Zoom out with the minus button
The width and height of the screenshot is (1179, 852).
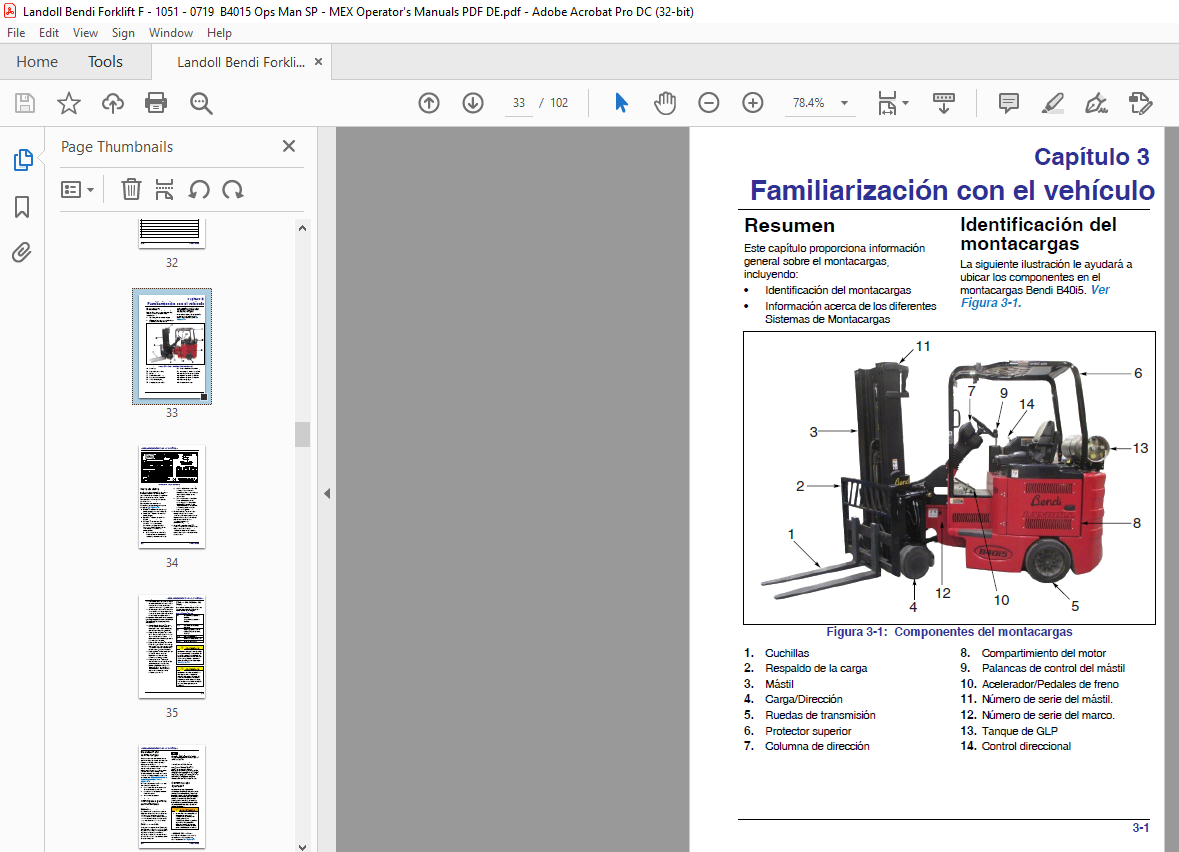click(x=708, y=103)
